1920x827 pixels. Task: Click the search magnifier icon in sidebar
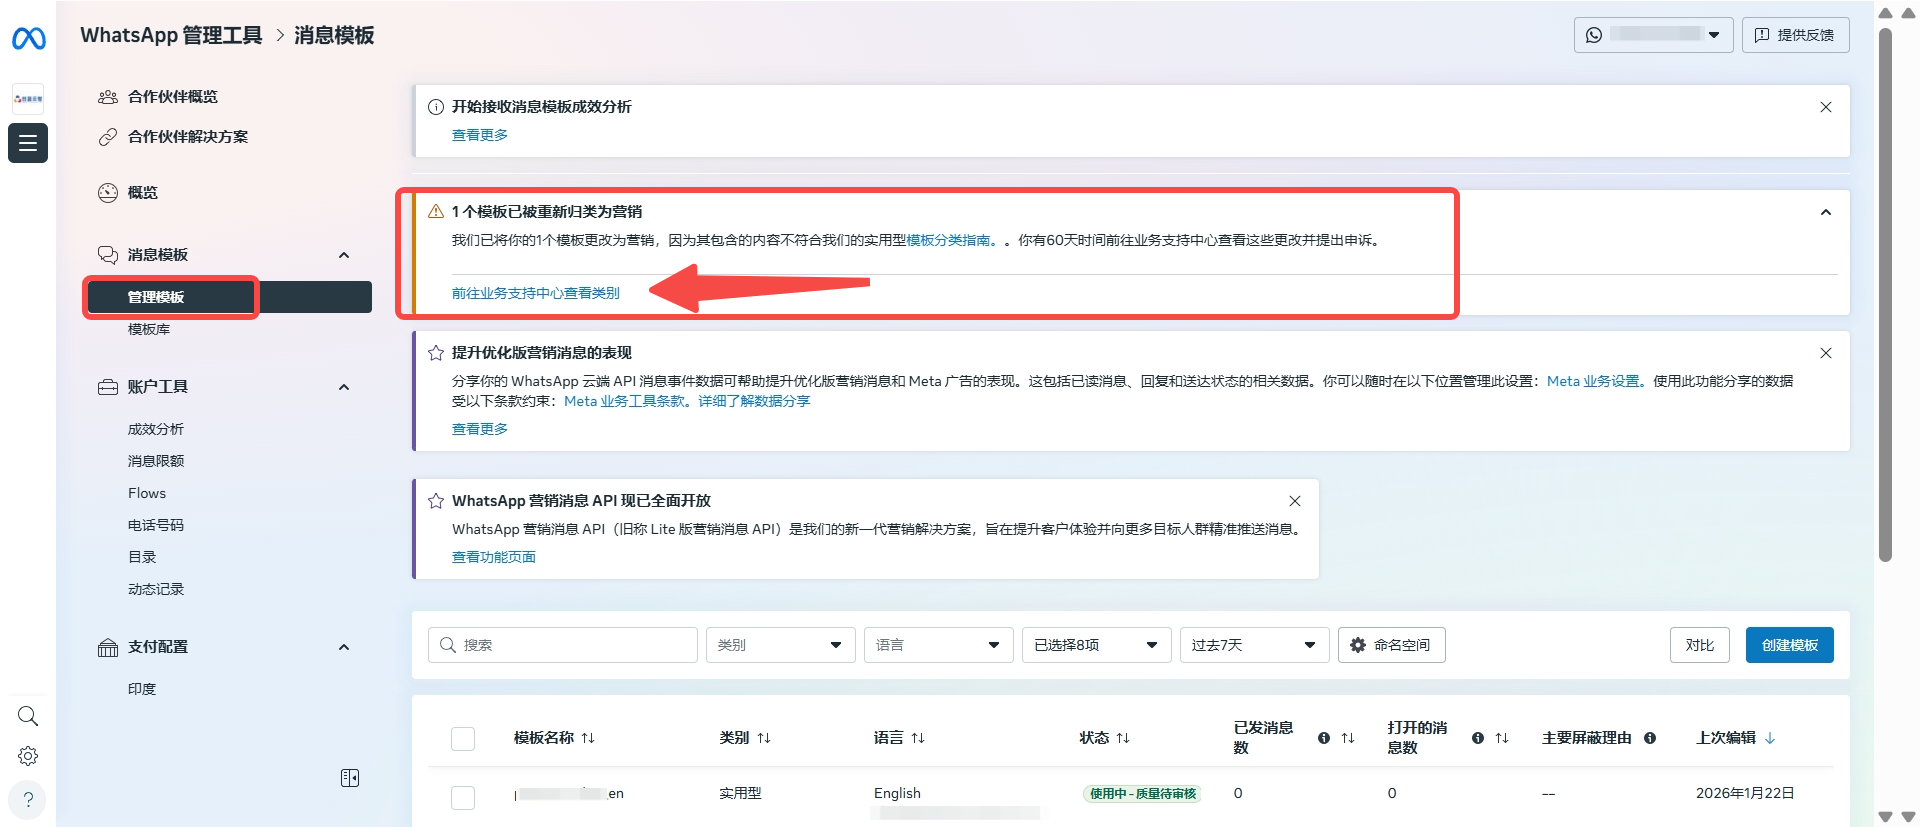(28, 716)
